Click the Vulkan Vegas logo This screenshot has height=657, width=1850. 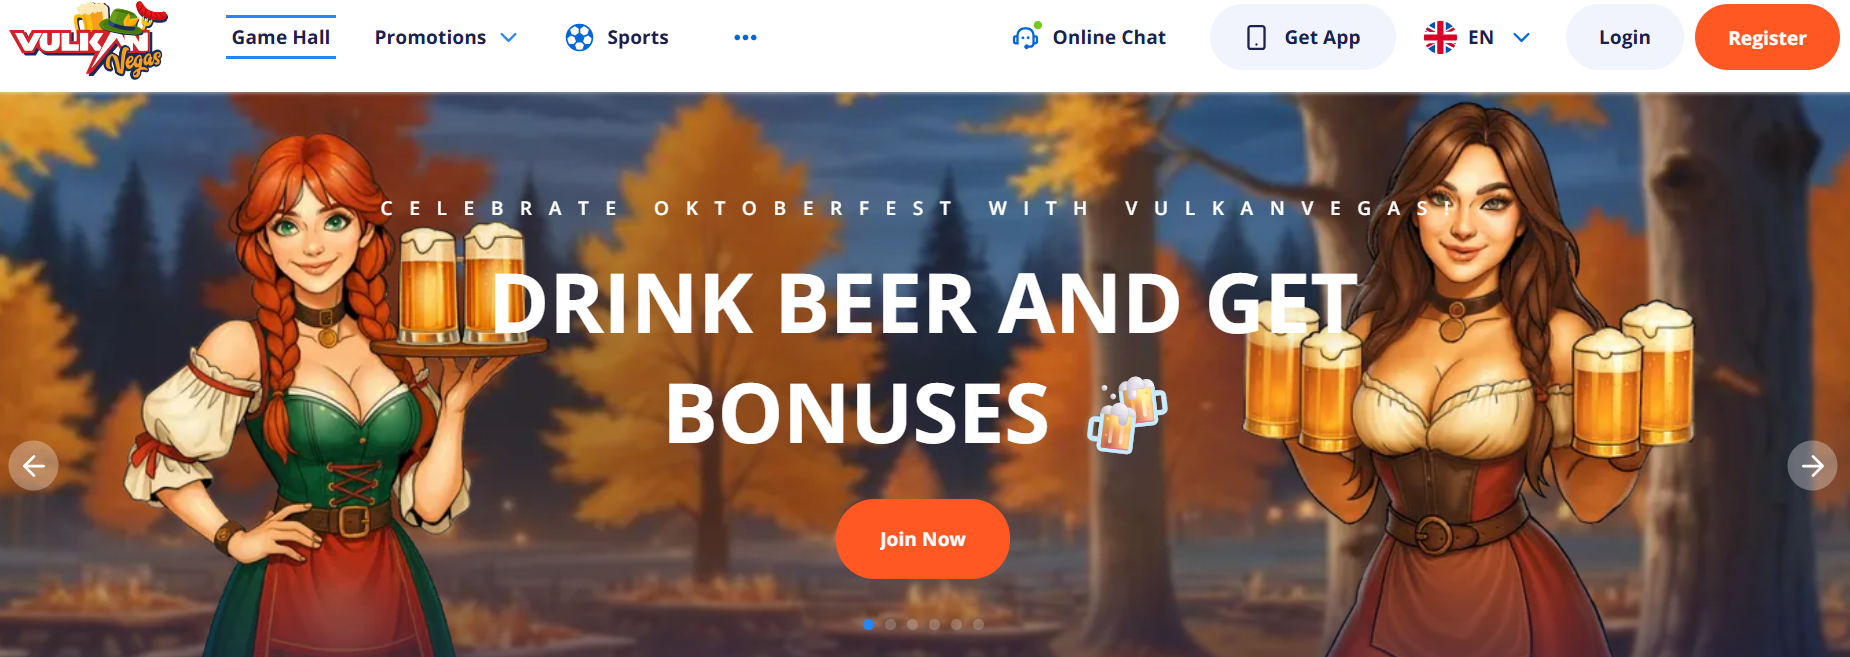pyautogui.click(x=88, y=40)
